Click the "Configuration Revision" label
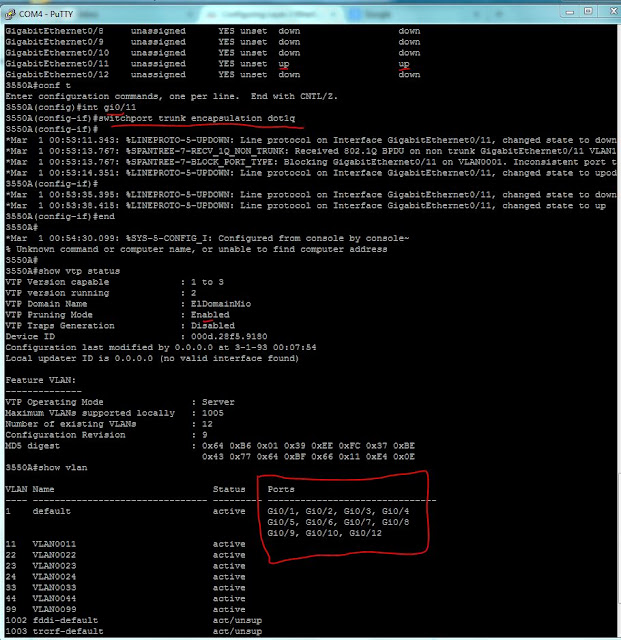Screen dimensions: 621x640 [65, 435]
